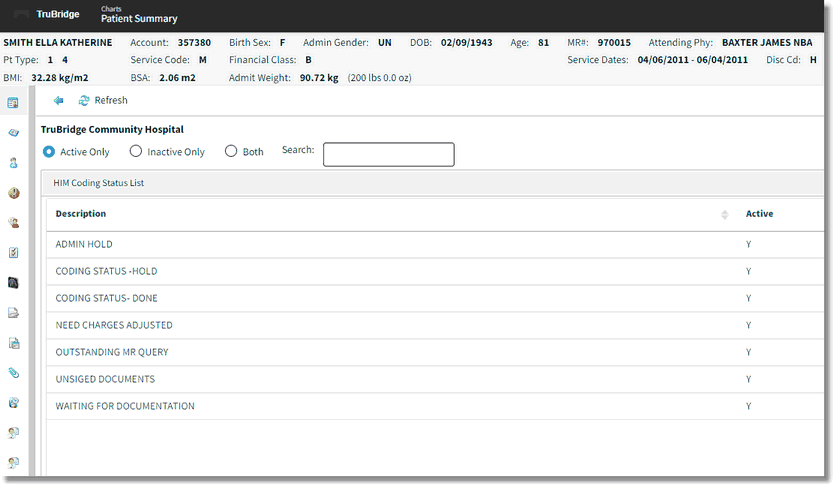The height and width of the screenshot is (486, 834).
Task: Open the dark x-ray imaging sidebar icon
Action: [x=13, y=282]
